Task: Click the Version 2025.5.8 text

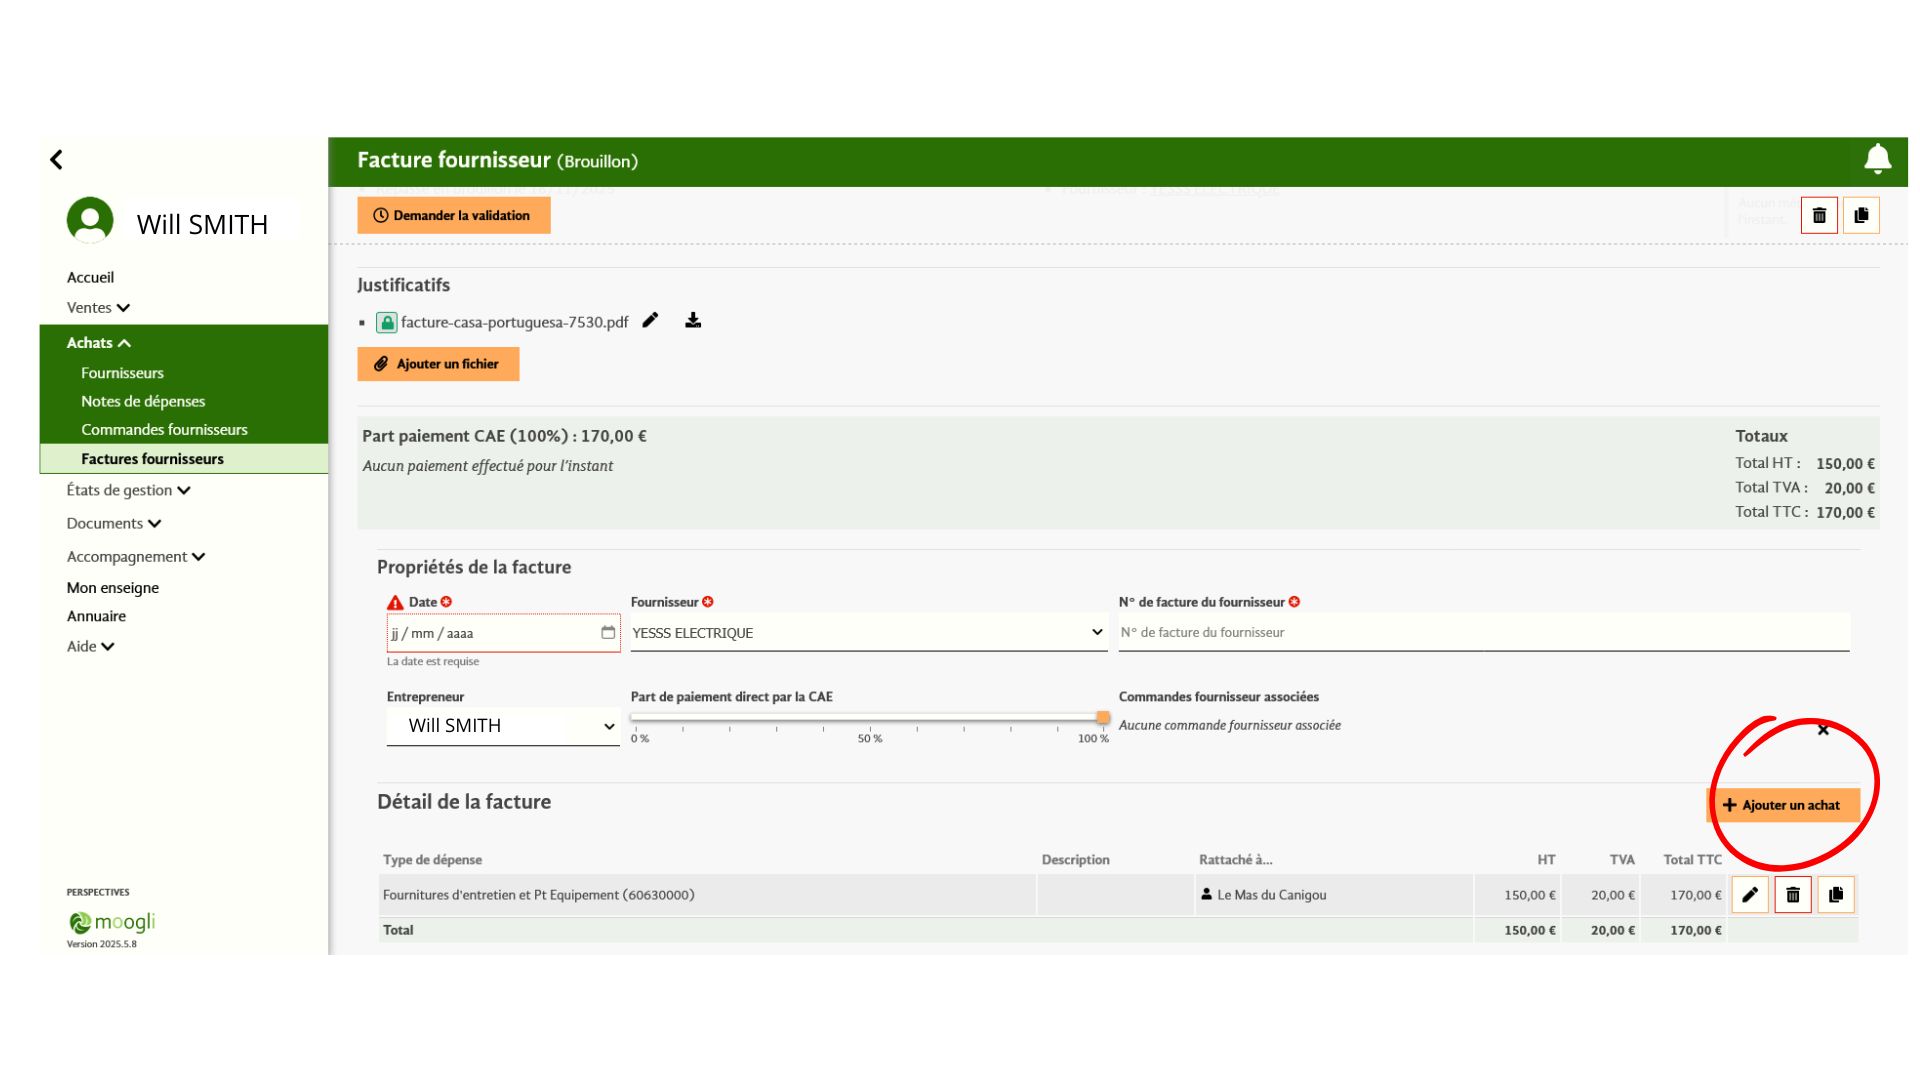Action: pos(101,944)
